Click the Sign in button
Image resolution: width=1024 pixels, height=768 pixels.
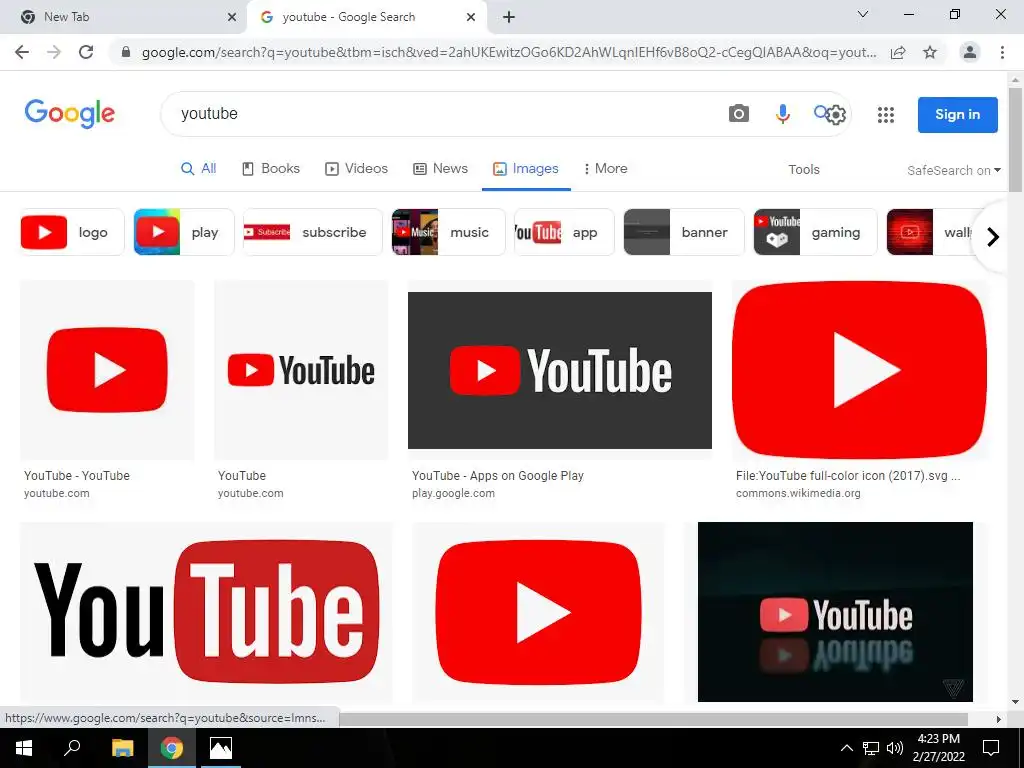click(x=957, y=114)
